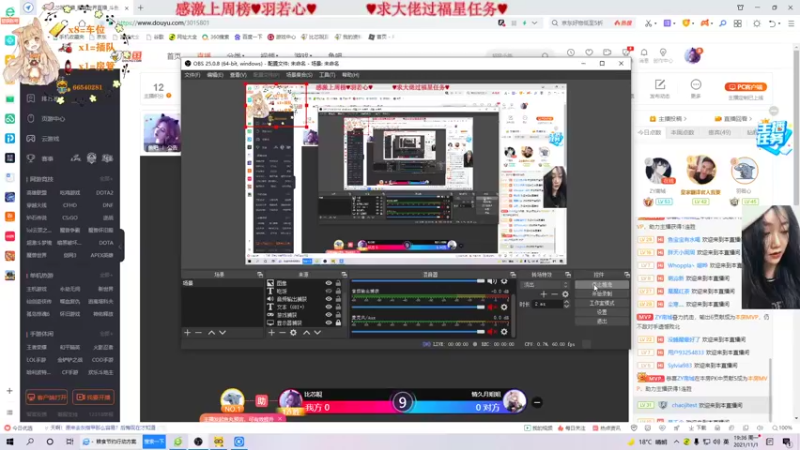The width and height of the screenshot is (800, 450).
Task: Open Windows taskbar search
Action: coord(30,441)
